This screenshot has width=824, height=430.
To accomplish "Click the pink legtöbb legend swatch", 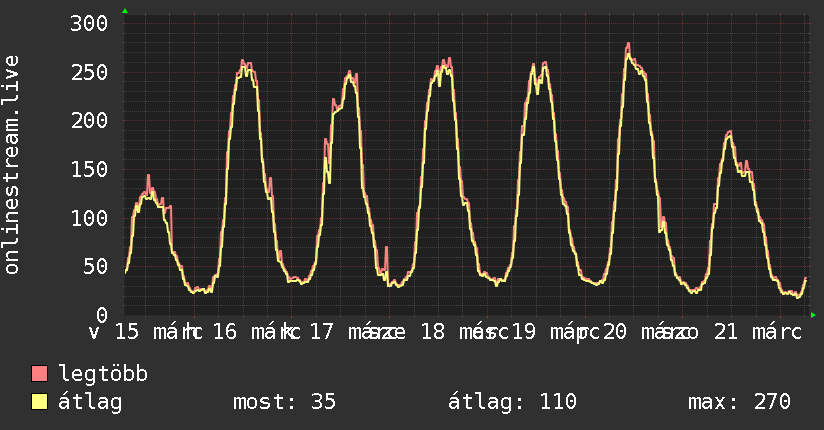I will point(39,373).
